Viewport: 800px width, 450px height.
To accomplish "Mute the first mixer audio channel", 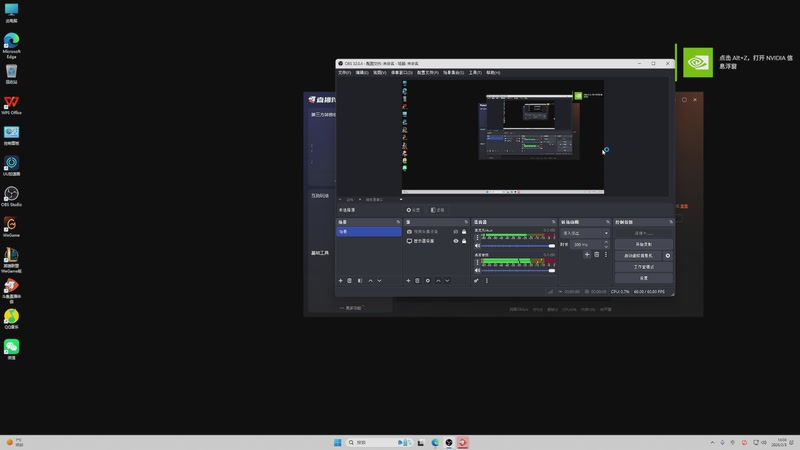I will [478, 246].
